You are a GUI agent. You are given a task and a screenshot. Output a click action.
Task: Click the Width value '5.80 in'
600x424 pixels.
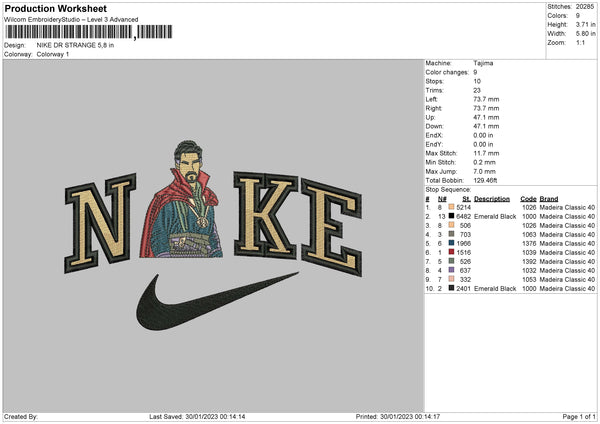[x=585, y=34]
